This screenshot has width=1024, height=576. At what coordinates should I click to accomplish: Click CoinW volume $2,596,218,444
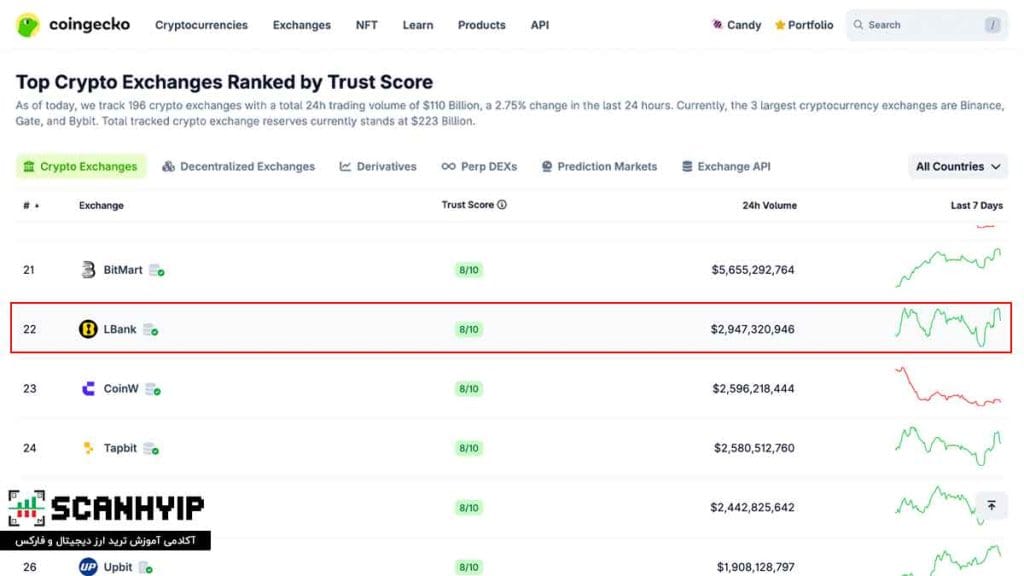tap(753, 389)
